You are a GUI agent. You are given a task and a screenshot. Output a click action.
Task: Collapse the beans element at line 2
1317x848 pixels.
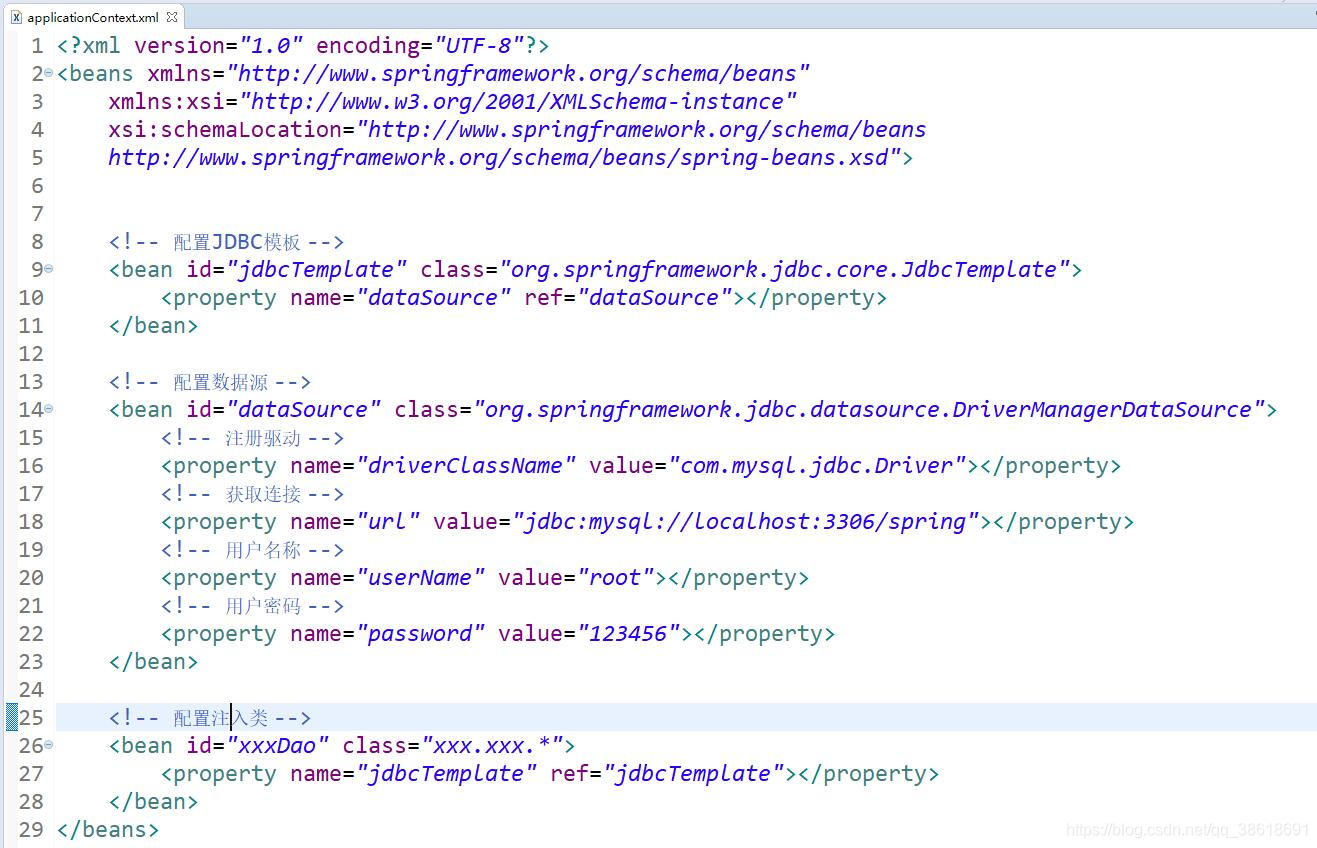tap(49, 74)
